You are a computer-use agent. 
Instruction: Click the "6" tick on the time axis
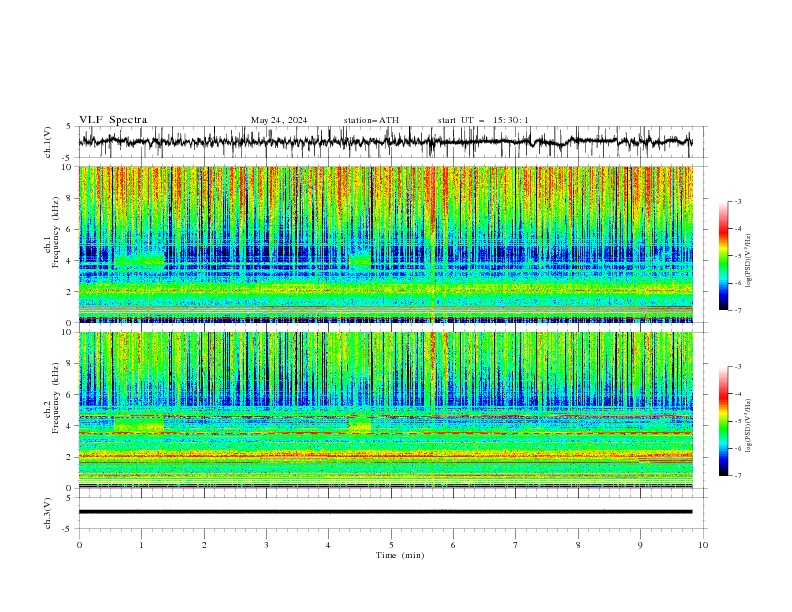pos(453,545)
